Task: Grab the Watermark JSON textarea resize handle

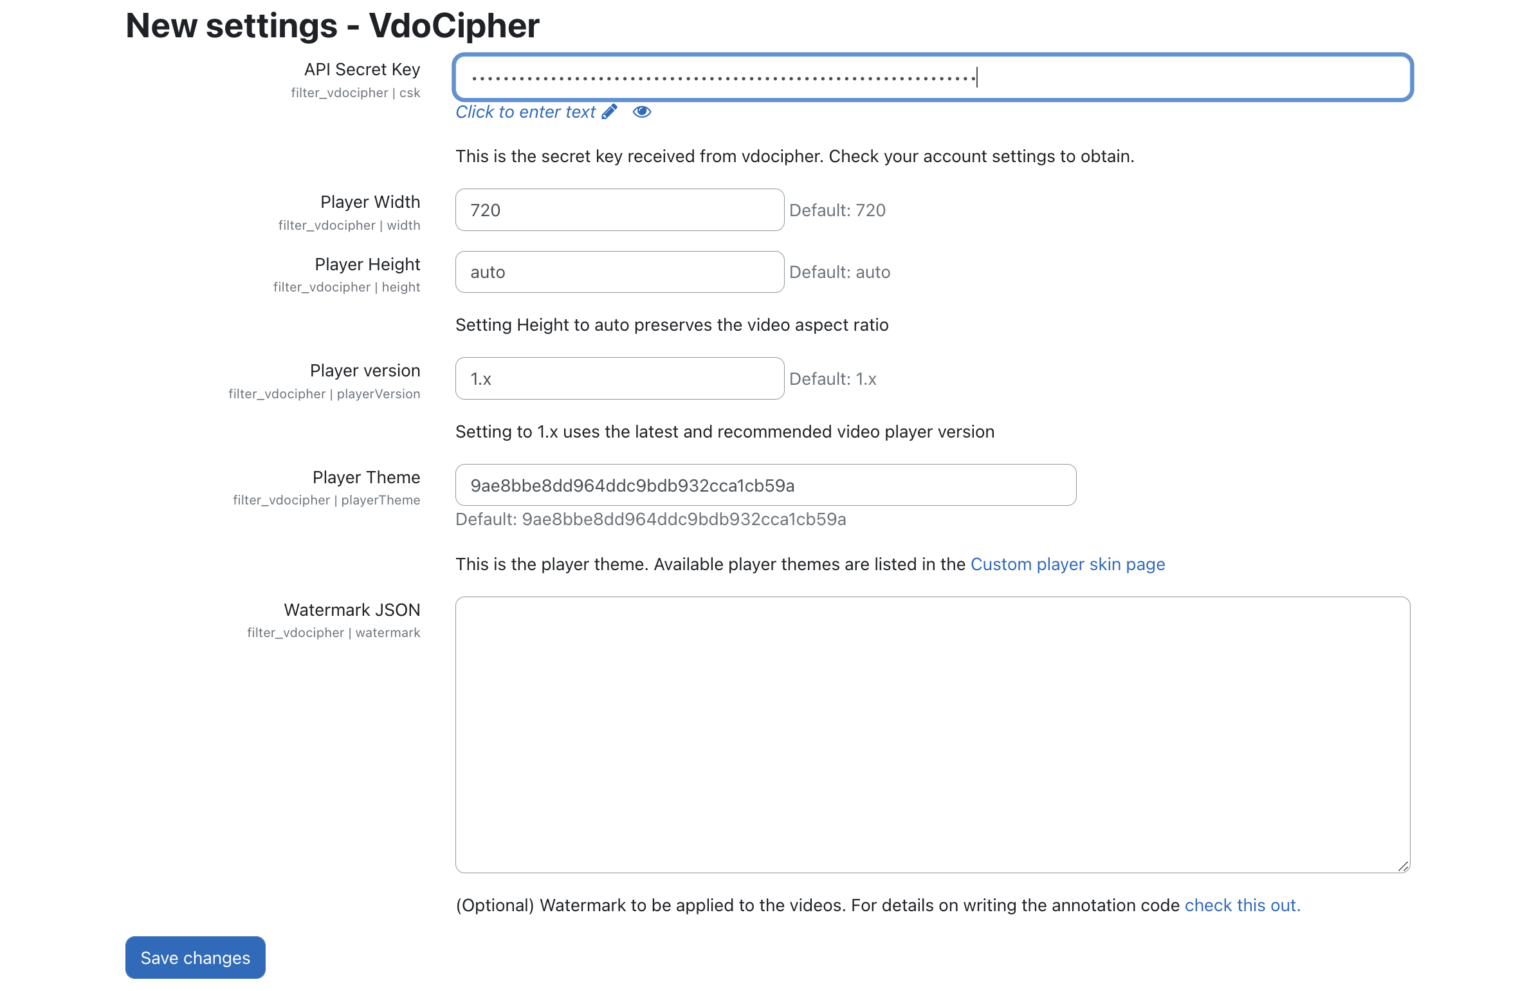Action: click(1404, 866)
